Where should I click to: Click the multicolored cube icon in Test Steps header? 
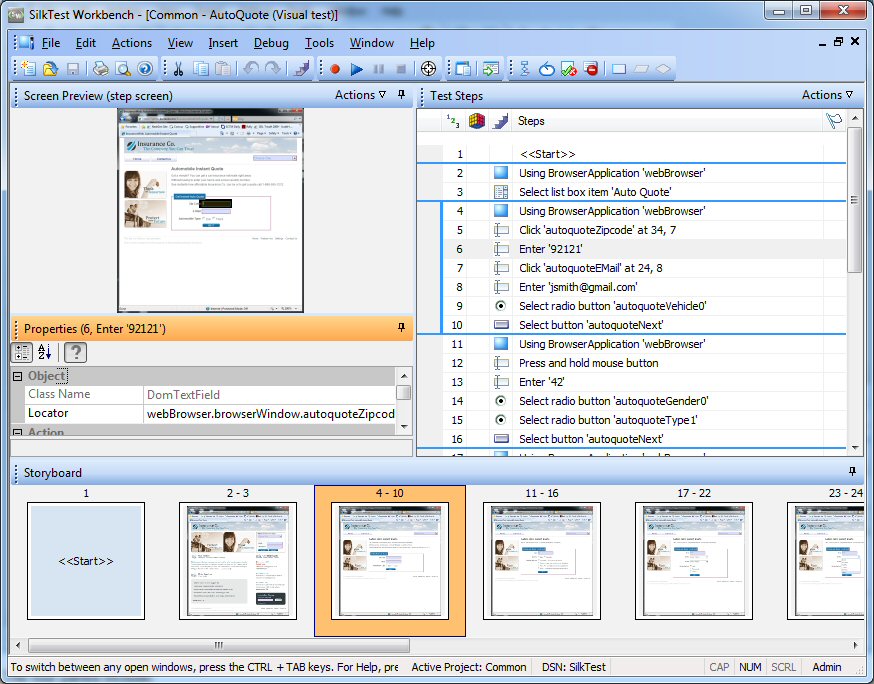pyautogui.click(x=474, y=120)
